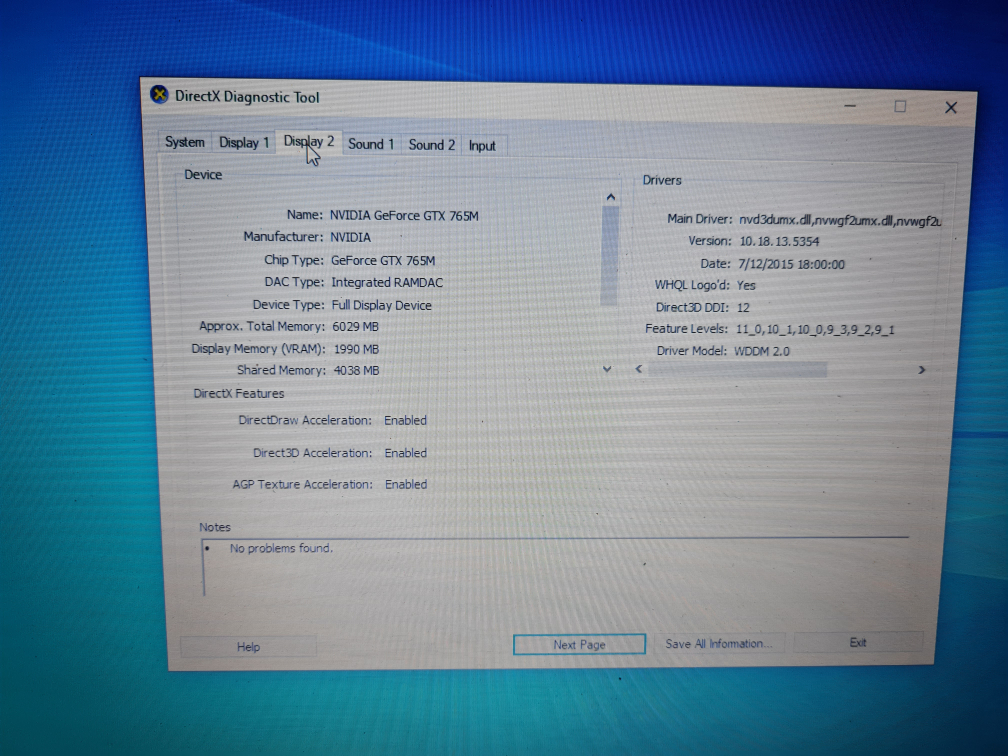Click Drivers list scroll right arrow
1008x756 pixels.
click(x=922, y=370)
